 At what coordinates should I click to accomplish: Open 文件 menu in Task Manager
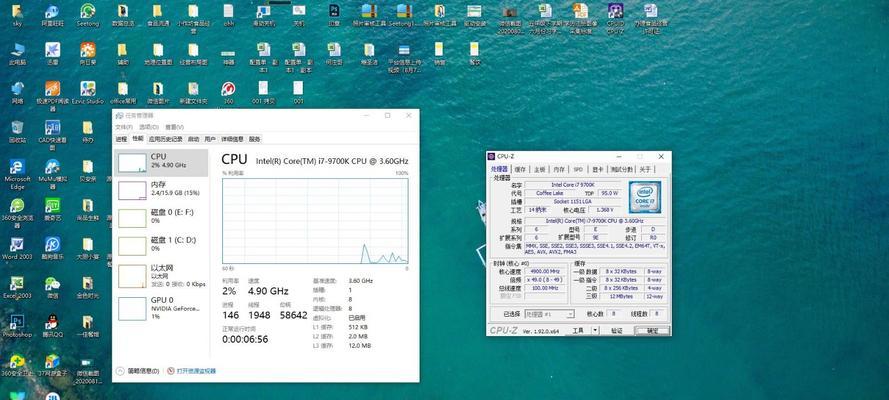[x=124, y=127]
